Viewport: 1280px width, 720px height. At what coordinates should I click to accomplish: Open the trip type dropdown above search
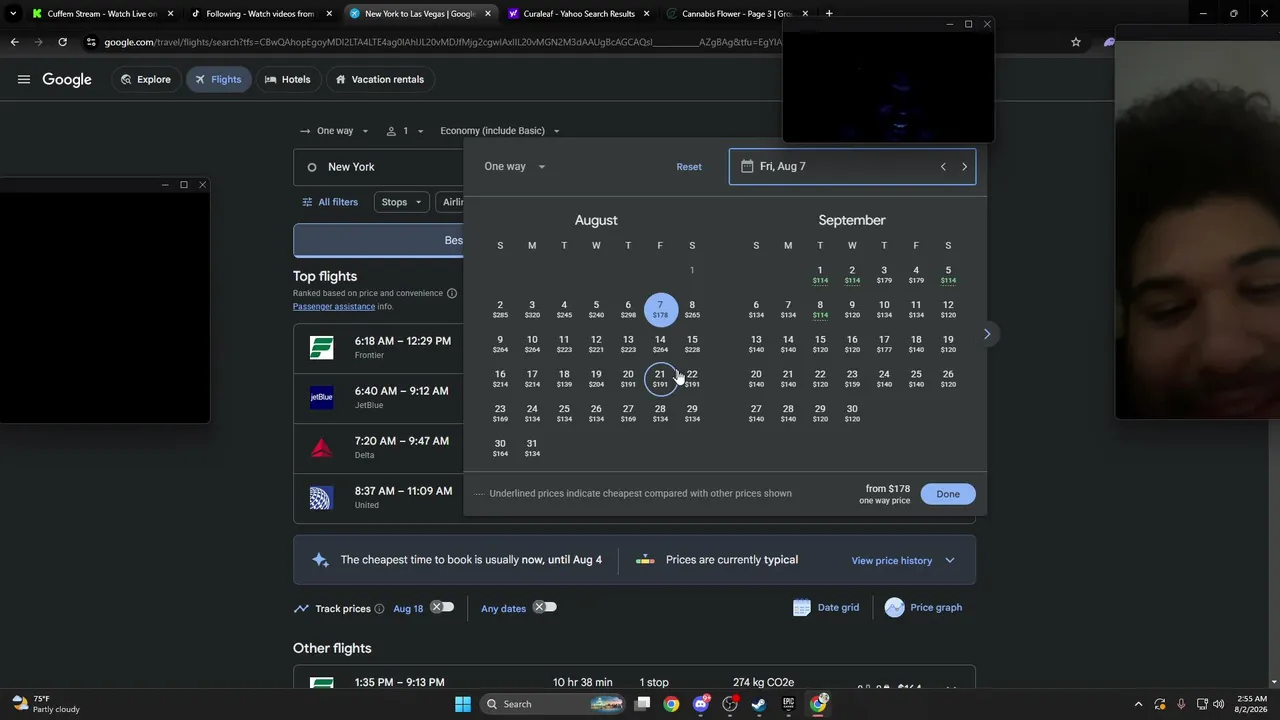pyautogui.click(x=334, y=131)
